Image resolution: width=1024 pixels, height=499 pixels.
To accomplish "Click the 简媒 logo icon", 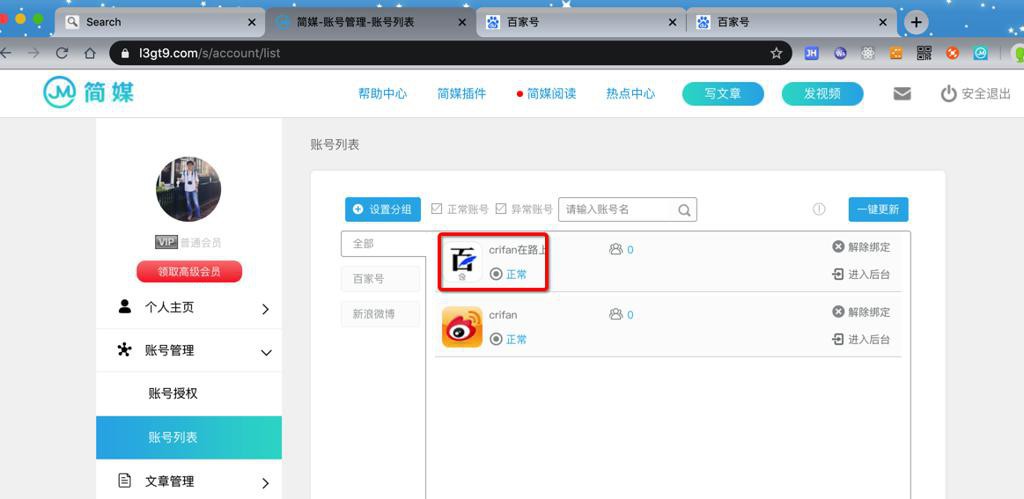I will coord(59,93).
